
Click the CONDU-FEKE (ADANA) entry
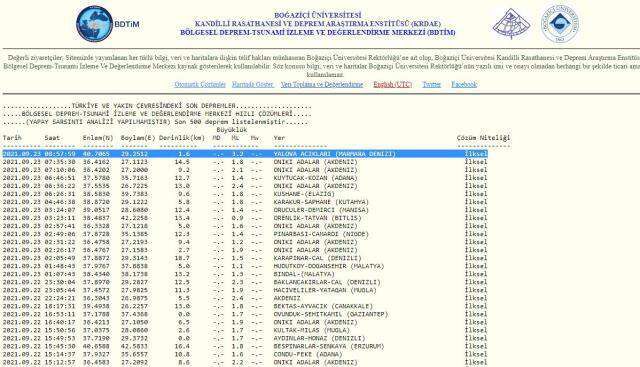pos(308,354)
